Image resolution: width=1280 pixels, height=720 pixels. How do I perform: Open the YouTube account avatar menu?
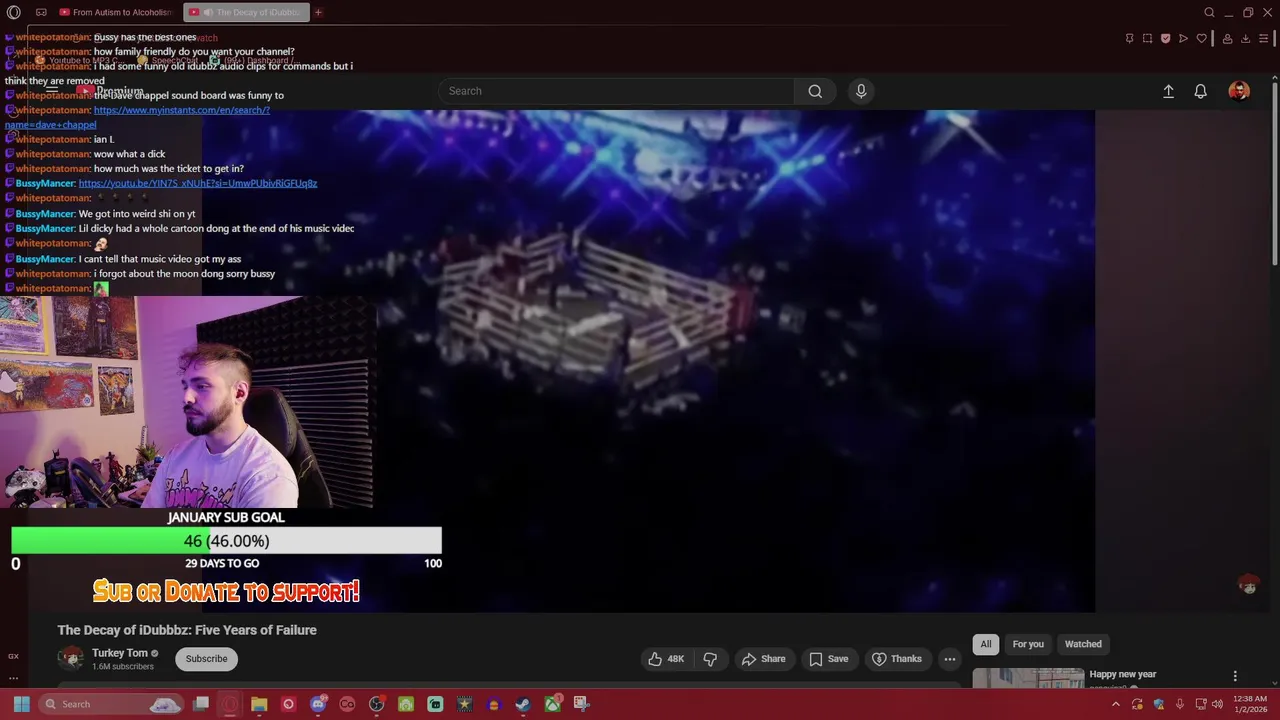(x=1239, y=91)
